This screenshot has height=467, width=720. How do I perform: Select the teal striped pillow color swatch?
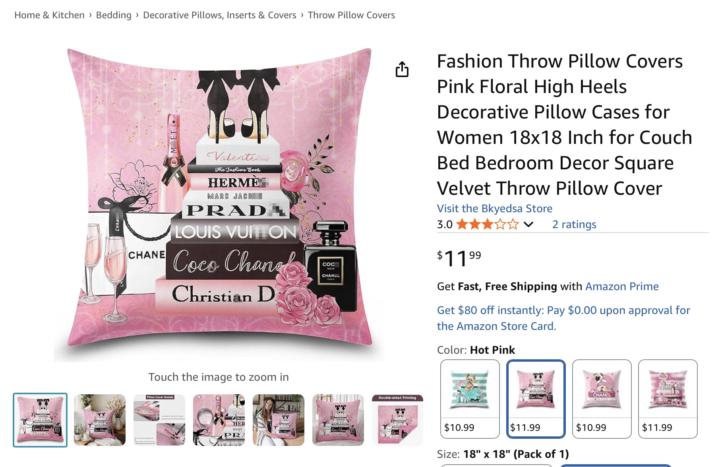[x=470, y=399]
